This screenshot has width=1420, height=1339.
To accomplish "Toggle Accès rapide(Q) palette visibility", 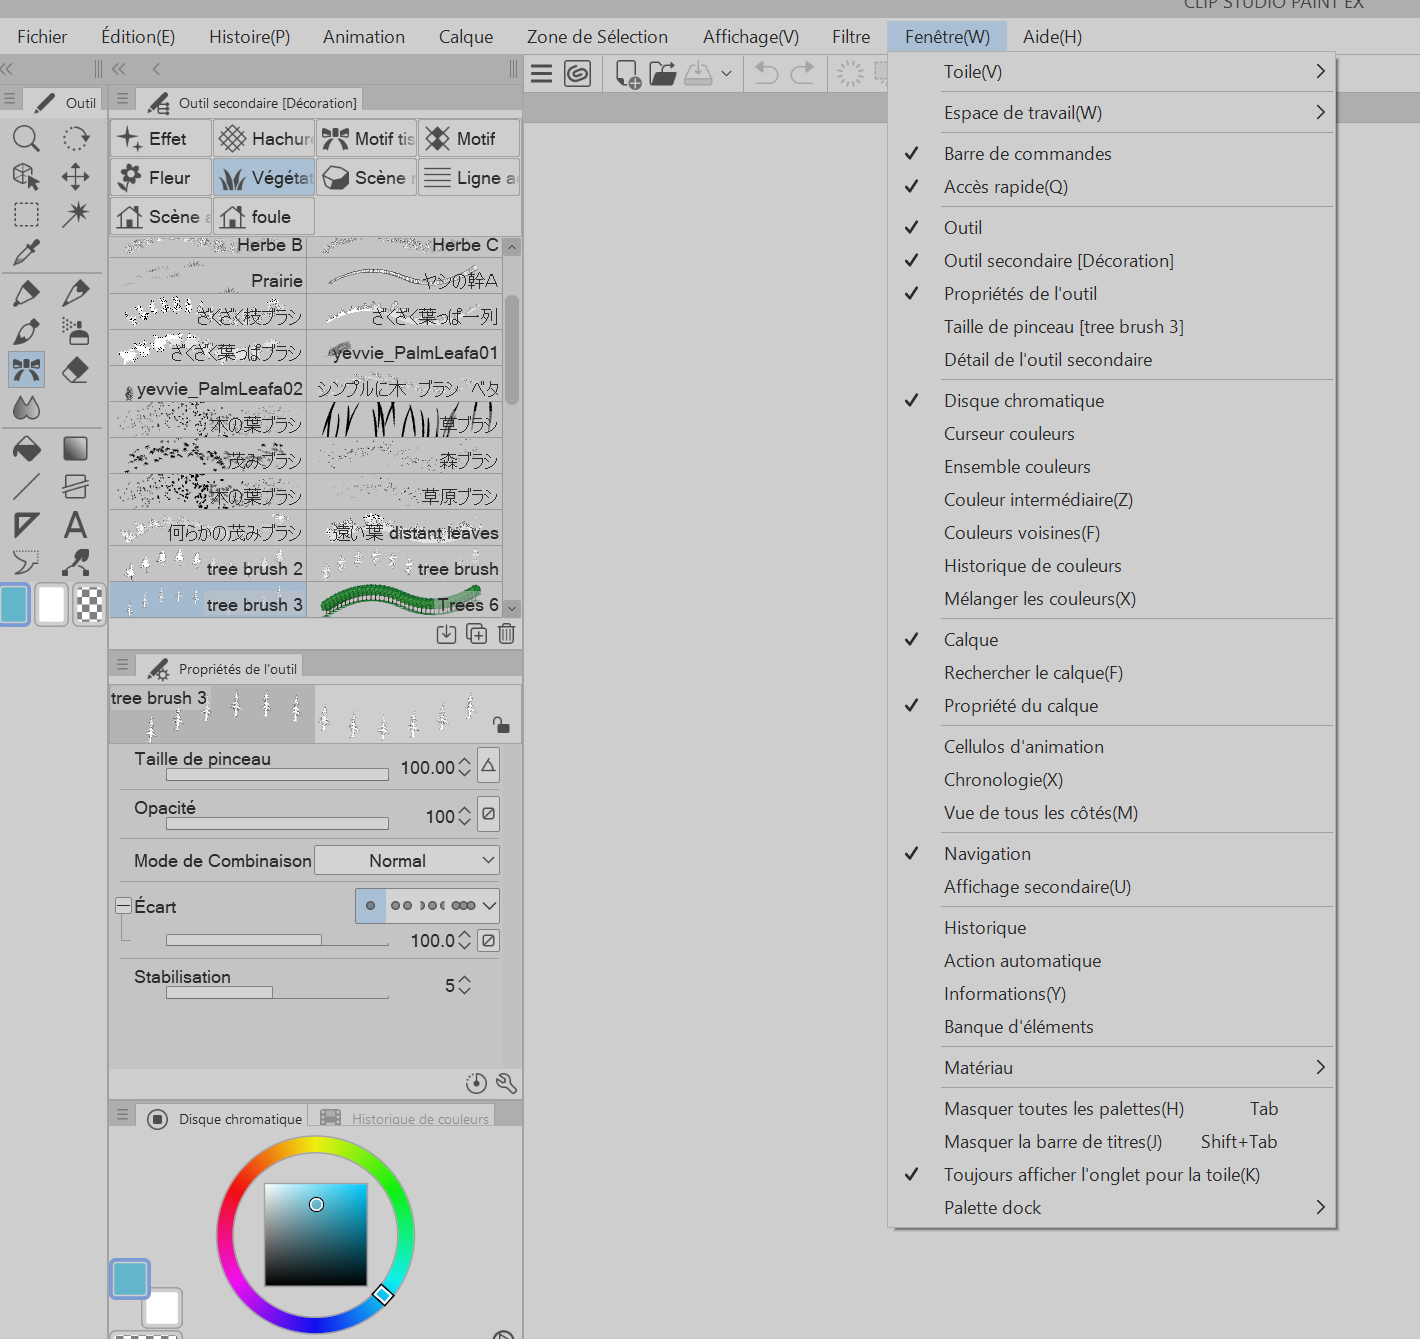I will tap(1112, 187).
